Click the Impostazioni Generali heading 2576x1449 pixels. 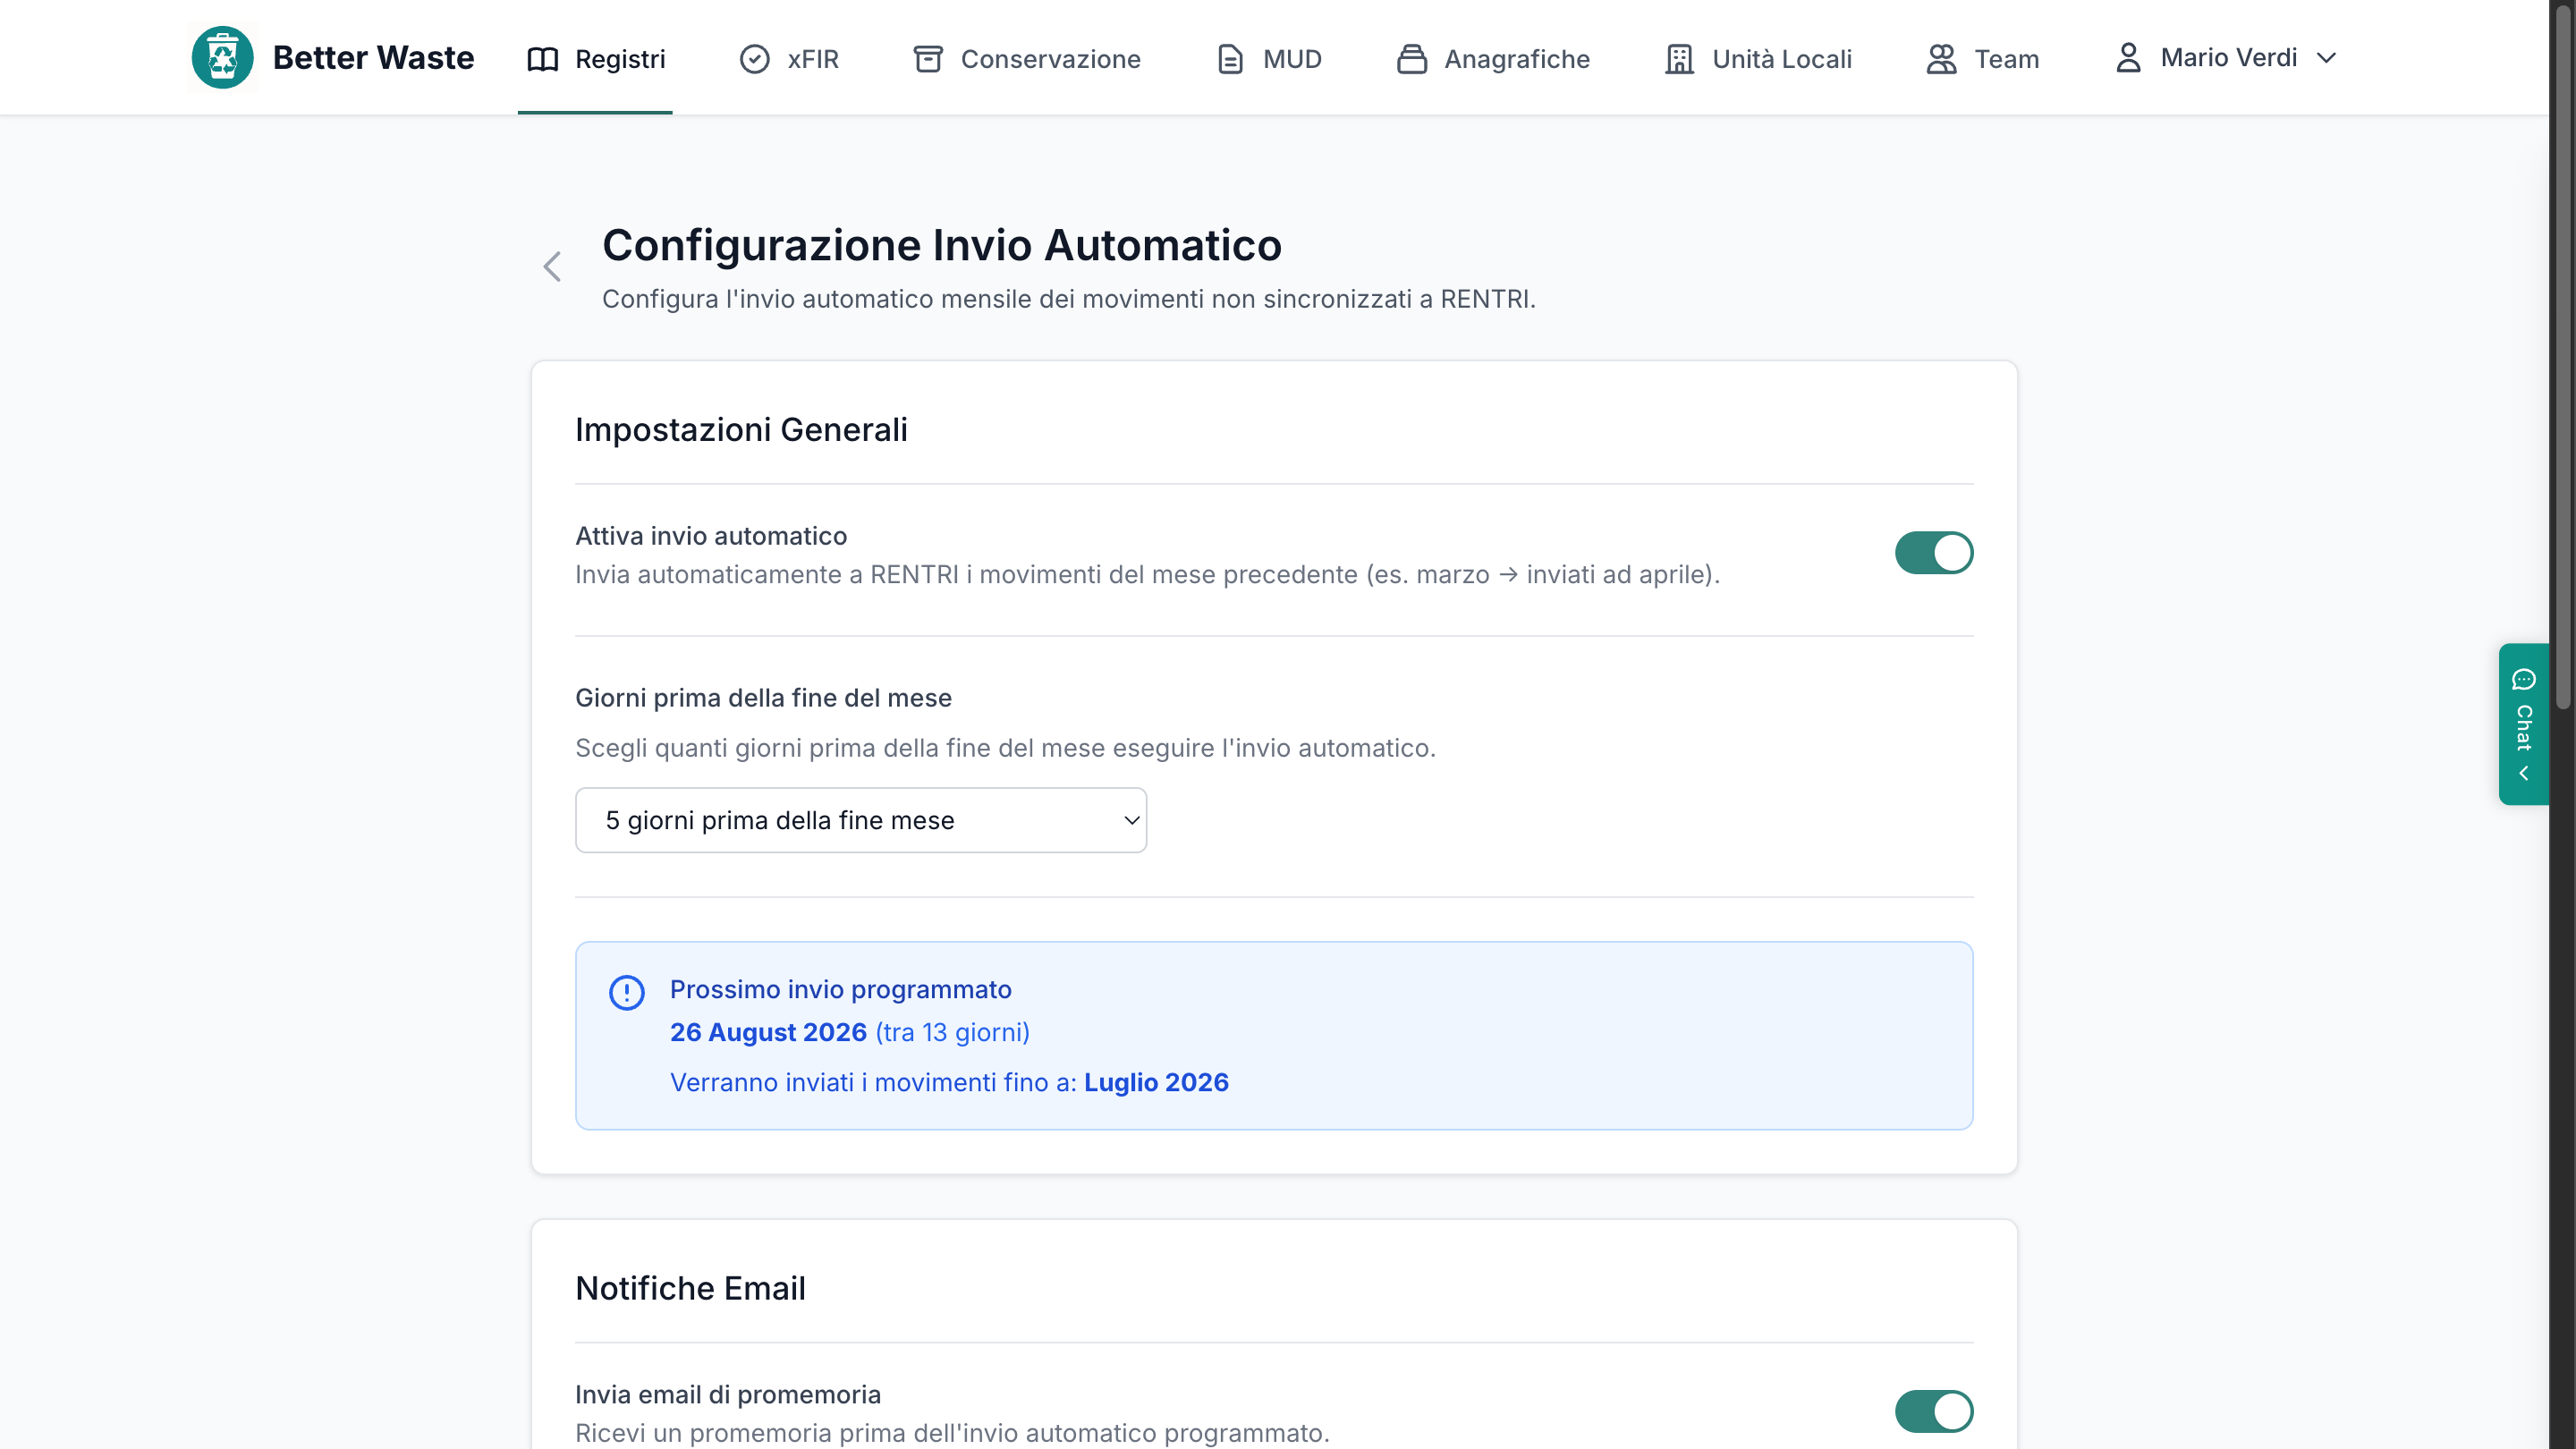click(x=741, y=430)
